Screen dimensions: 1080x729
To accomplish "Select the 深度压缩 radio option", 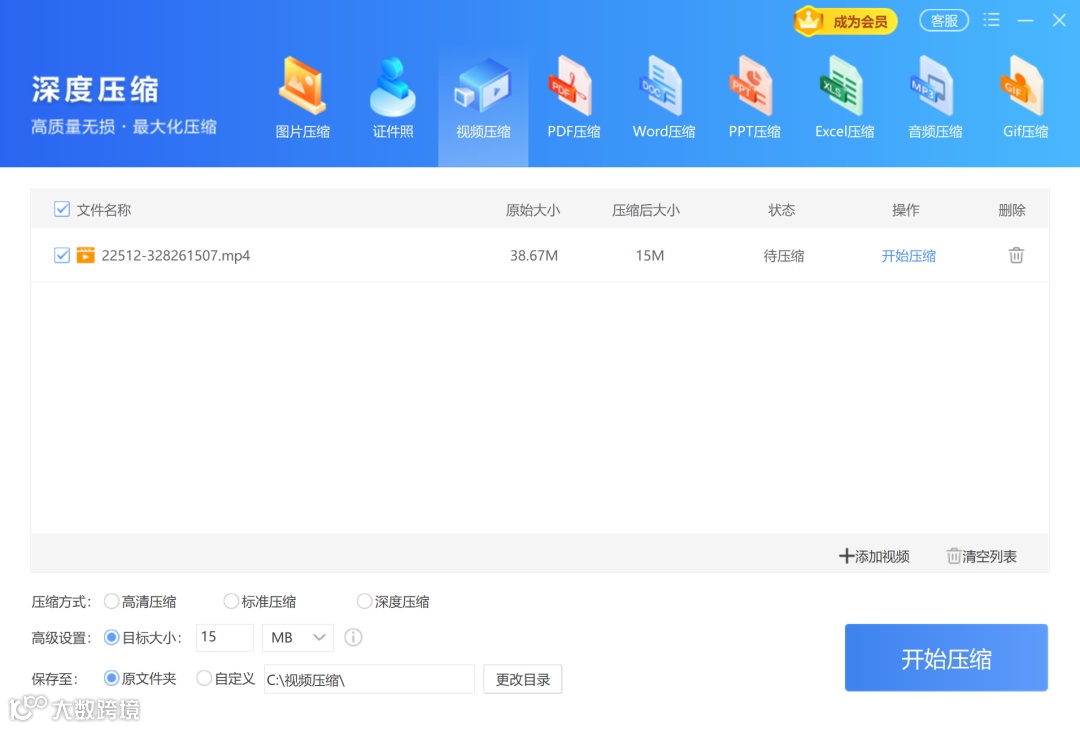I will 364,601.
